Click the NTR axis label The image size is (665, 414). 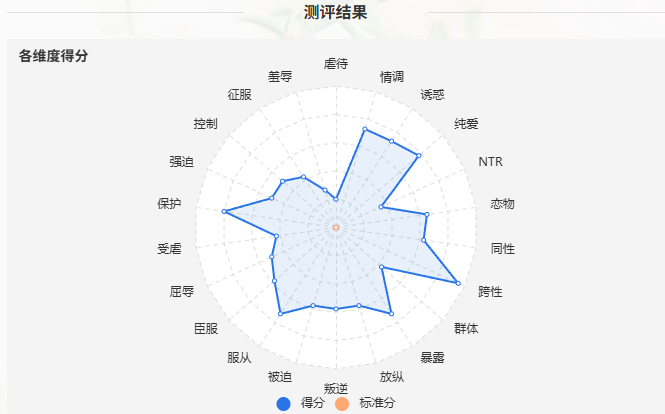(x=491, y=162)
